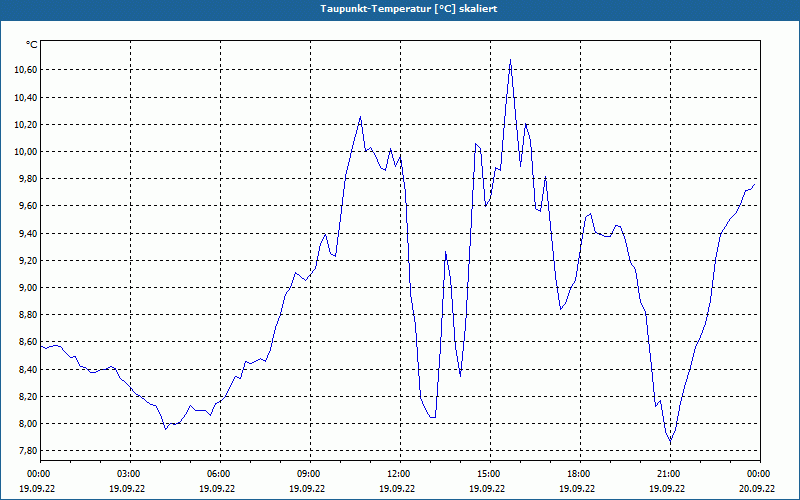This screenshot has height=500, width=800.
Task: Click the 09:00 time label
Action: (x=310, y=474)
